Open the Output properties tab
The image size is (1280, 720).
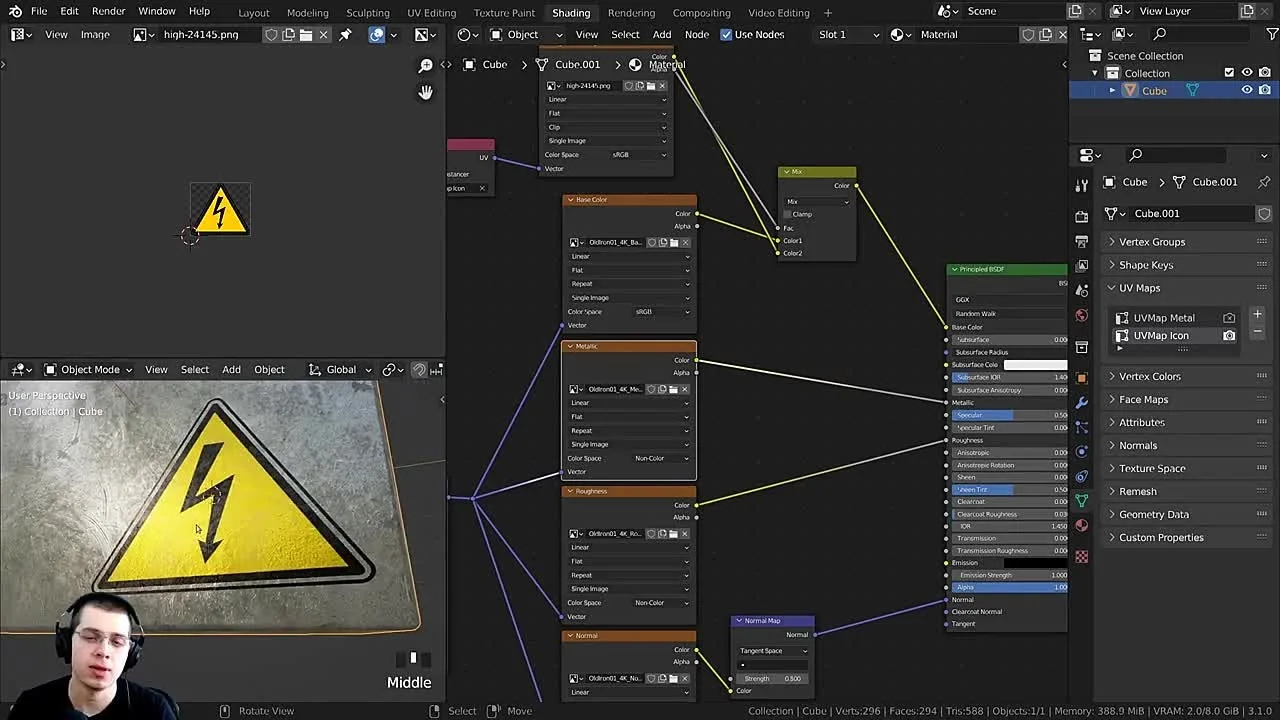(x=1081, y=241)
